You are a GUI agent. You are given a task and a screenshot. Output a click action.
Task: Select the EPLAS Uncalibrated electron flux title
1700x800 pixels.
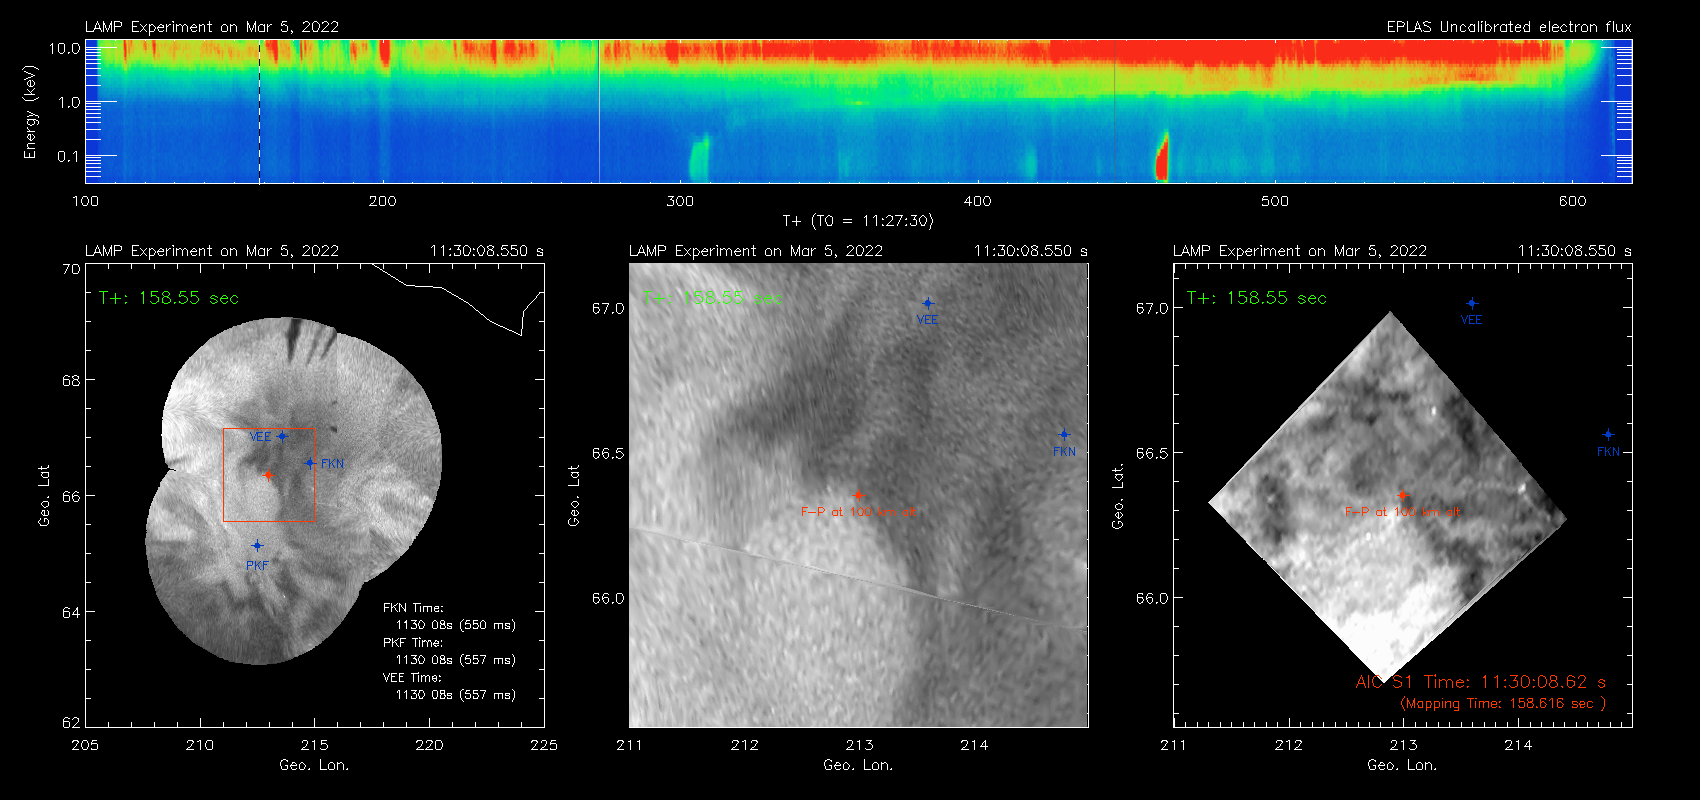1509,27
